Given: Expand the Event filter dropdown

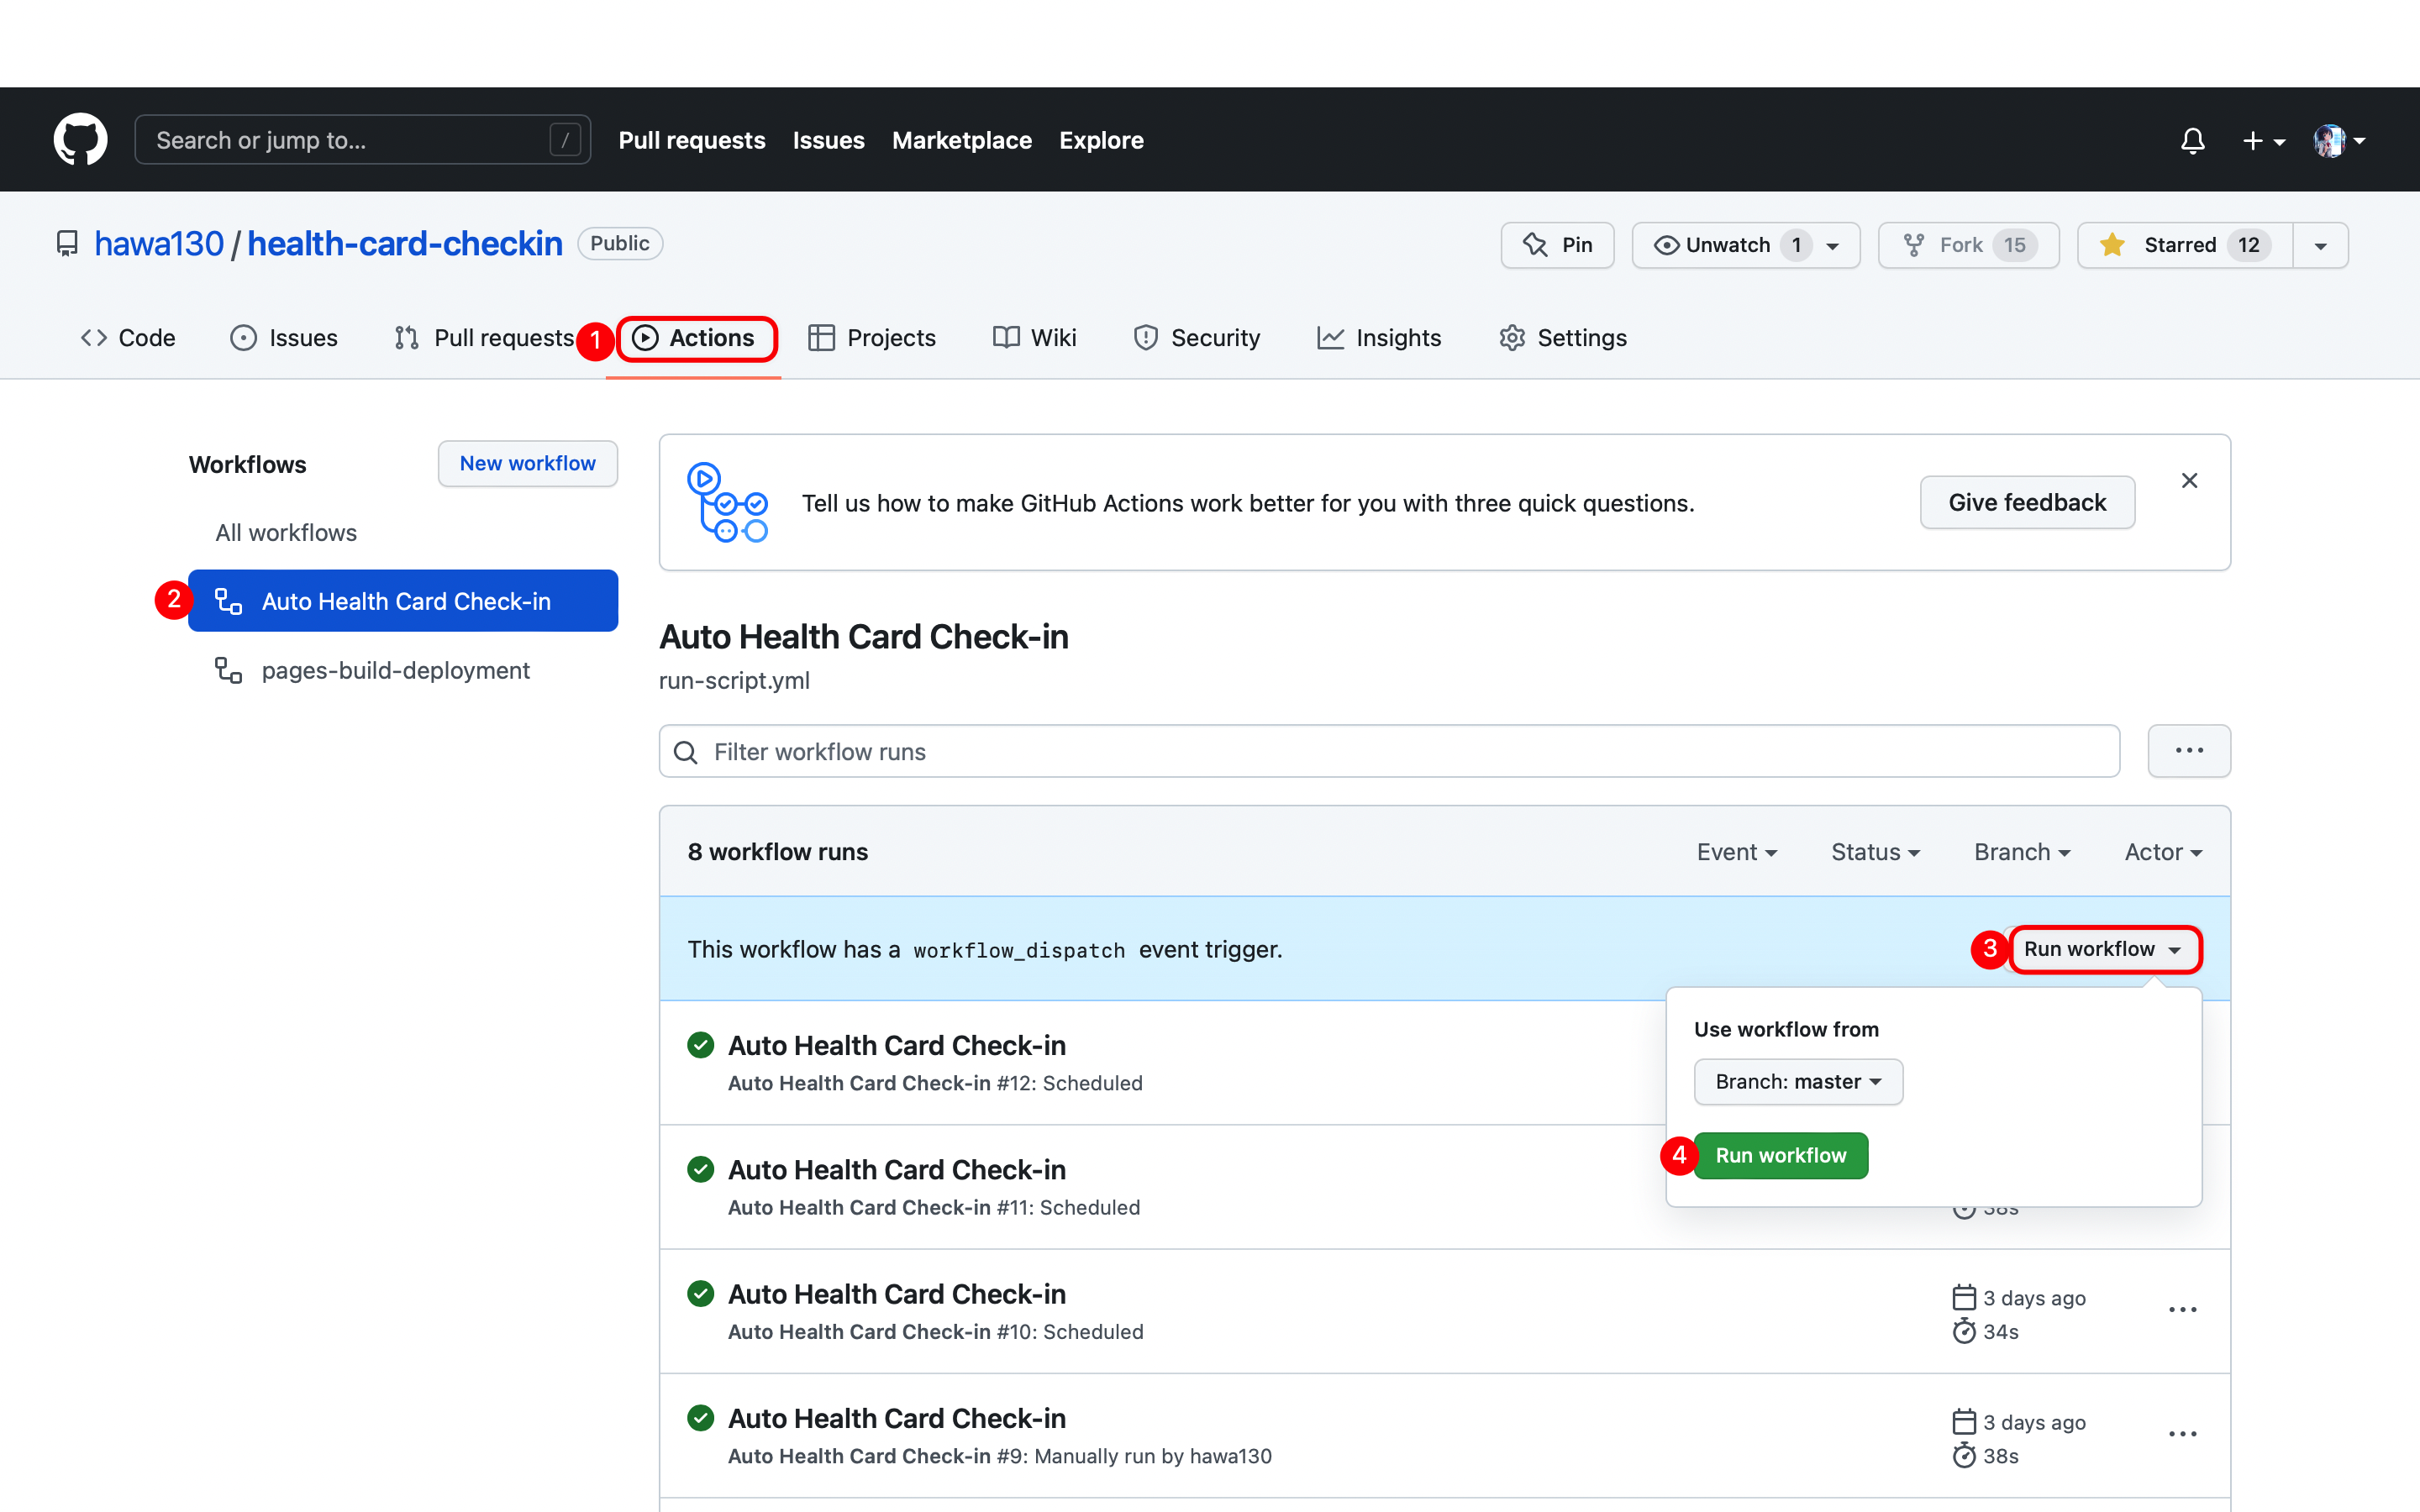Looking at the screenshot, I should 1737,850.
